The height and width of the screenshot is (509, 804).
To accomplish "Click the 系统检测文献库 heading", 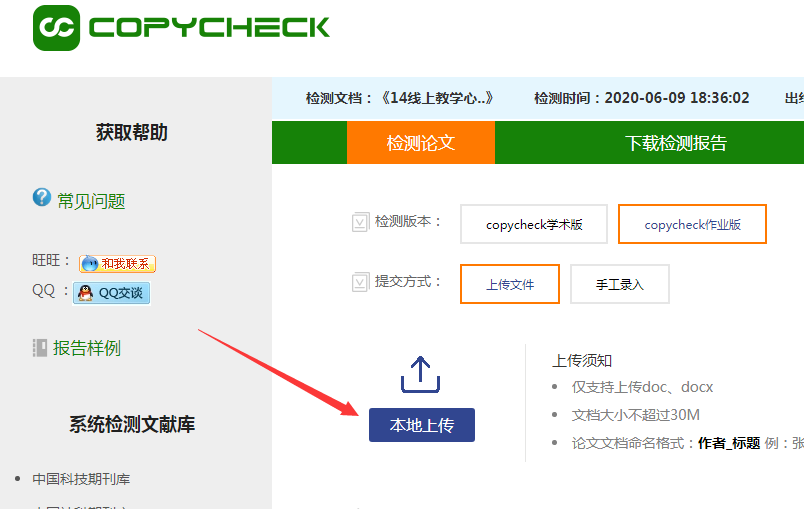I will coord(132,424).
